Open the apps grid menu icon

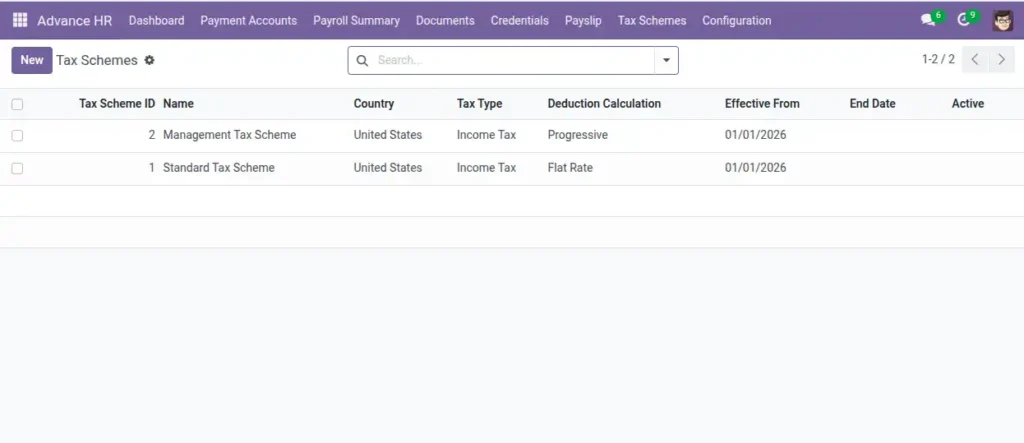pyautogui.click(x=20, y=20)
